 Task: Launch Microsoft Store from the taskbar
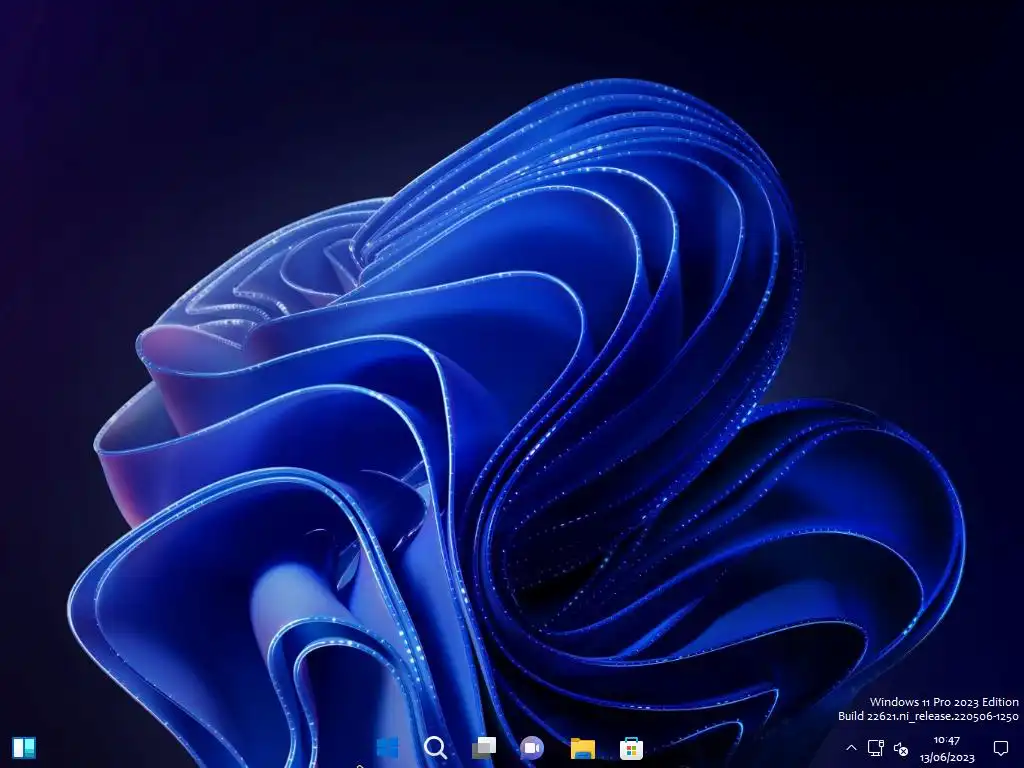click(632, 748)
